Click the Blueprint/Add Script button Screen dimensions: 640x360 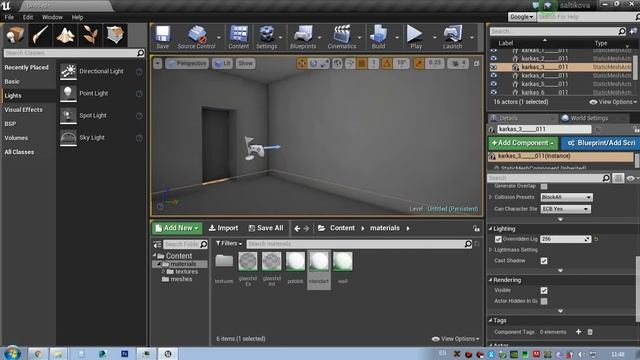(x=600, y=143)
